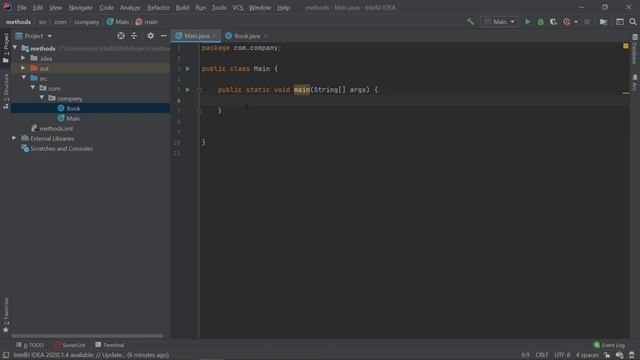Open Project Structure from the toolbar
Image resolution: width=640 pixels, height=360 pixels.
pos(603,22)
